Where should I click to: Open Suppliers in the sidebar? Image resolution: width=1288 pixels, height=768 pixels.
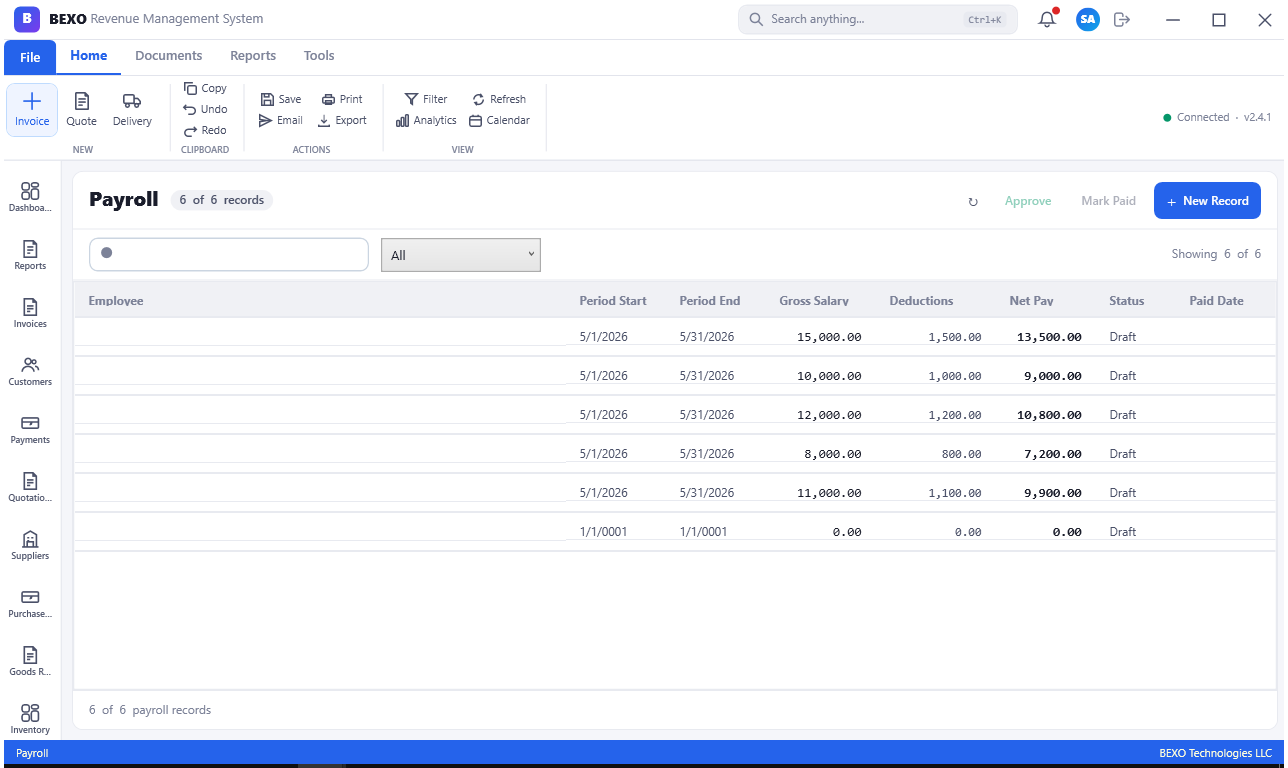(x=30, y=545)
